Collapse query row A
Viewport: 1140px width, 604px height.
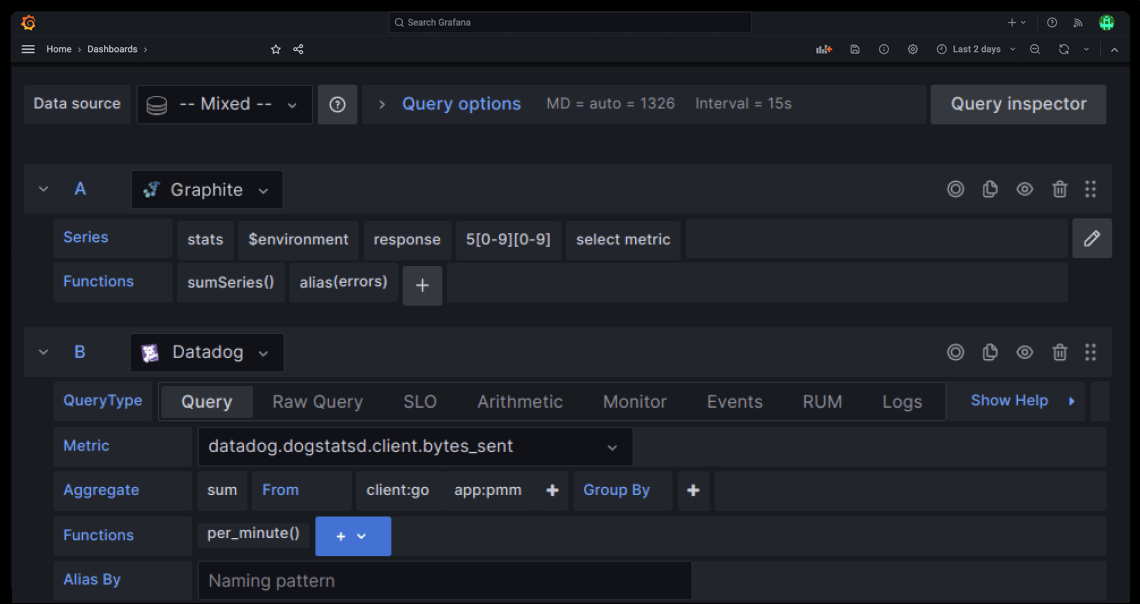(43, 189)
